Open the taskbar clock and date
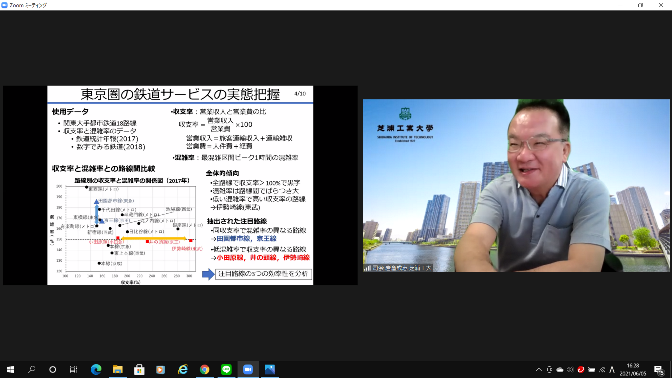Image resolution: width=672 pixels, height=378 pixels. point(633,369)
